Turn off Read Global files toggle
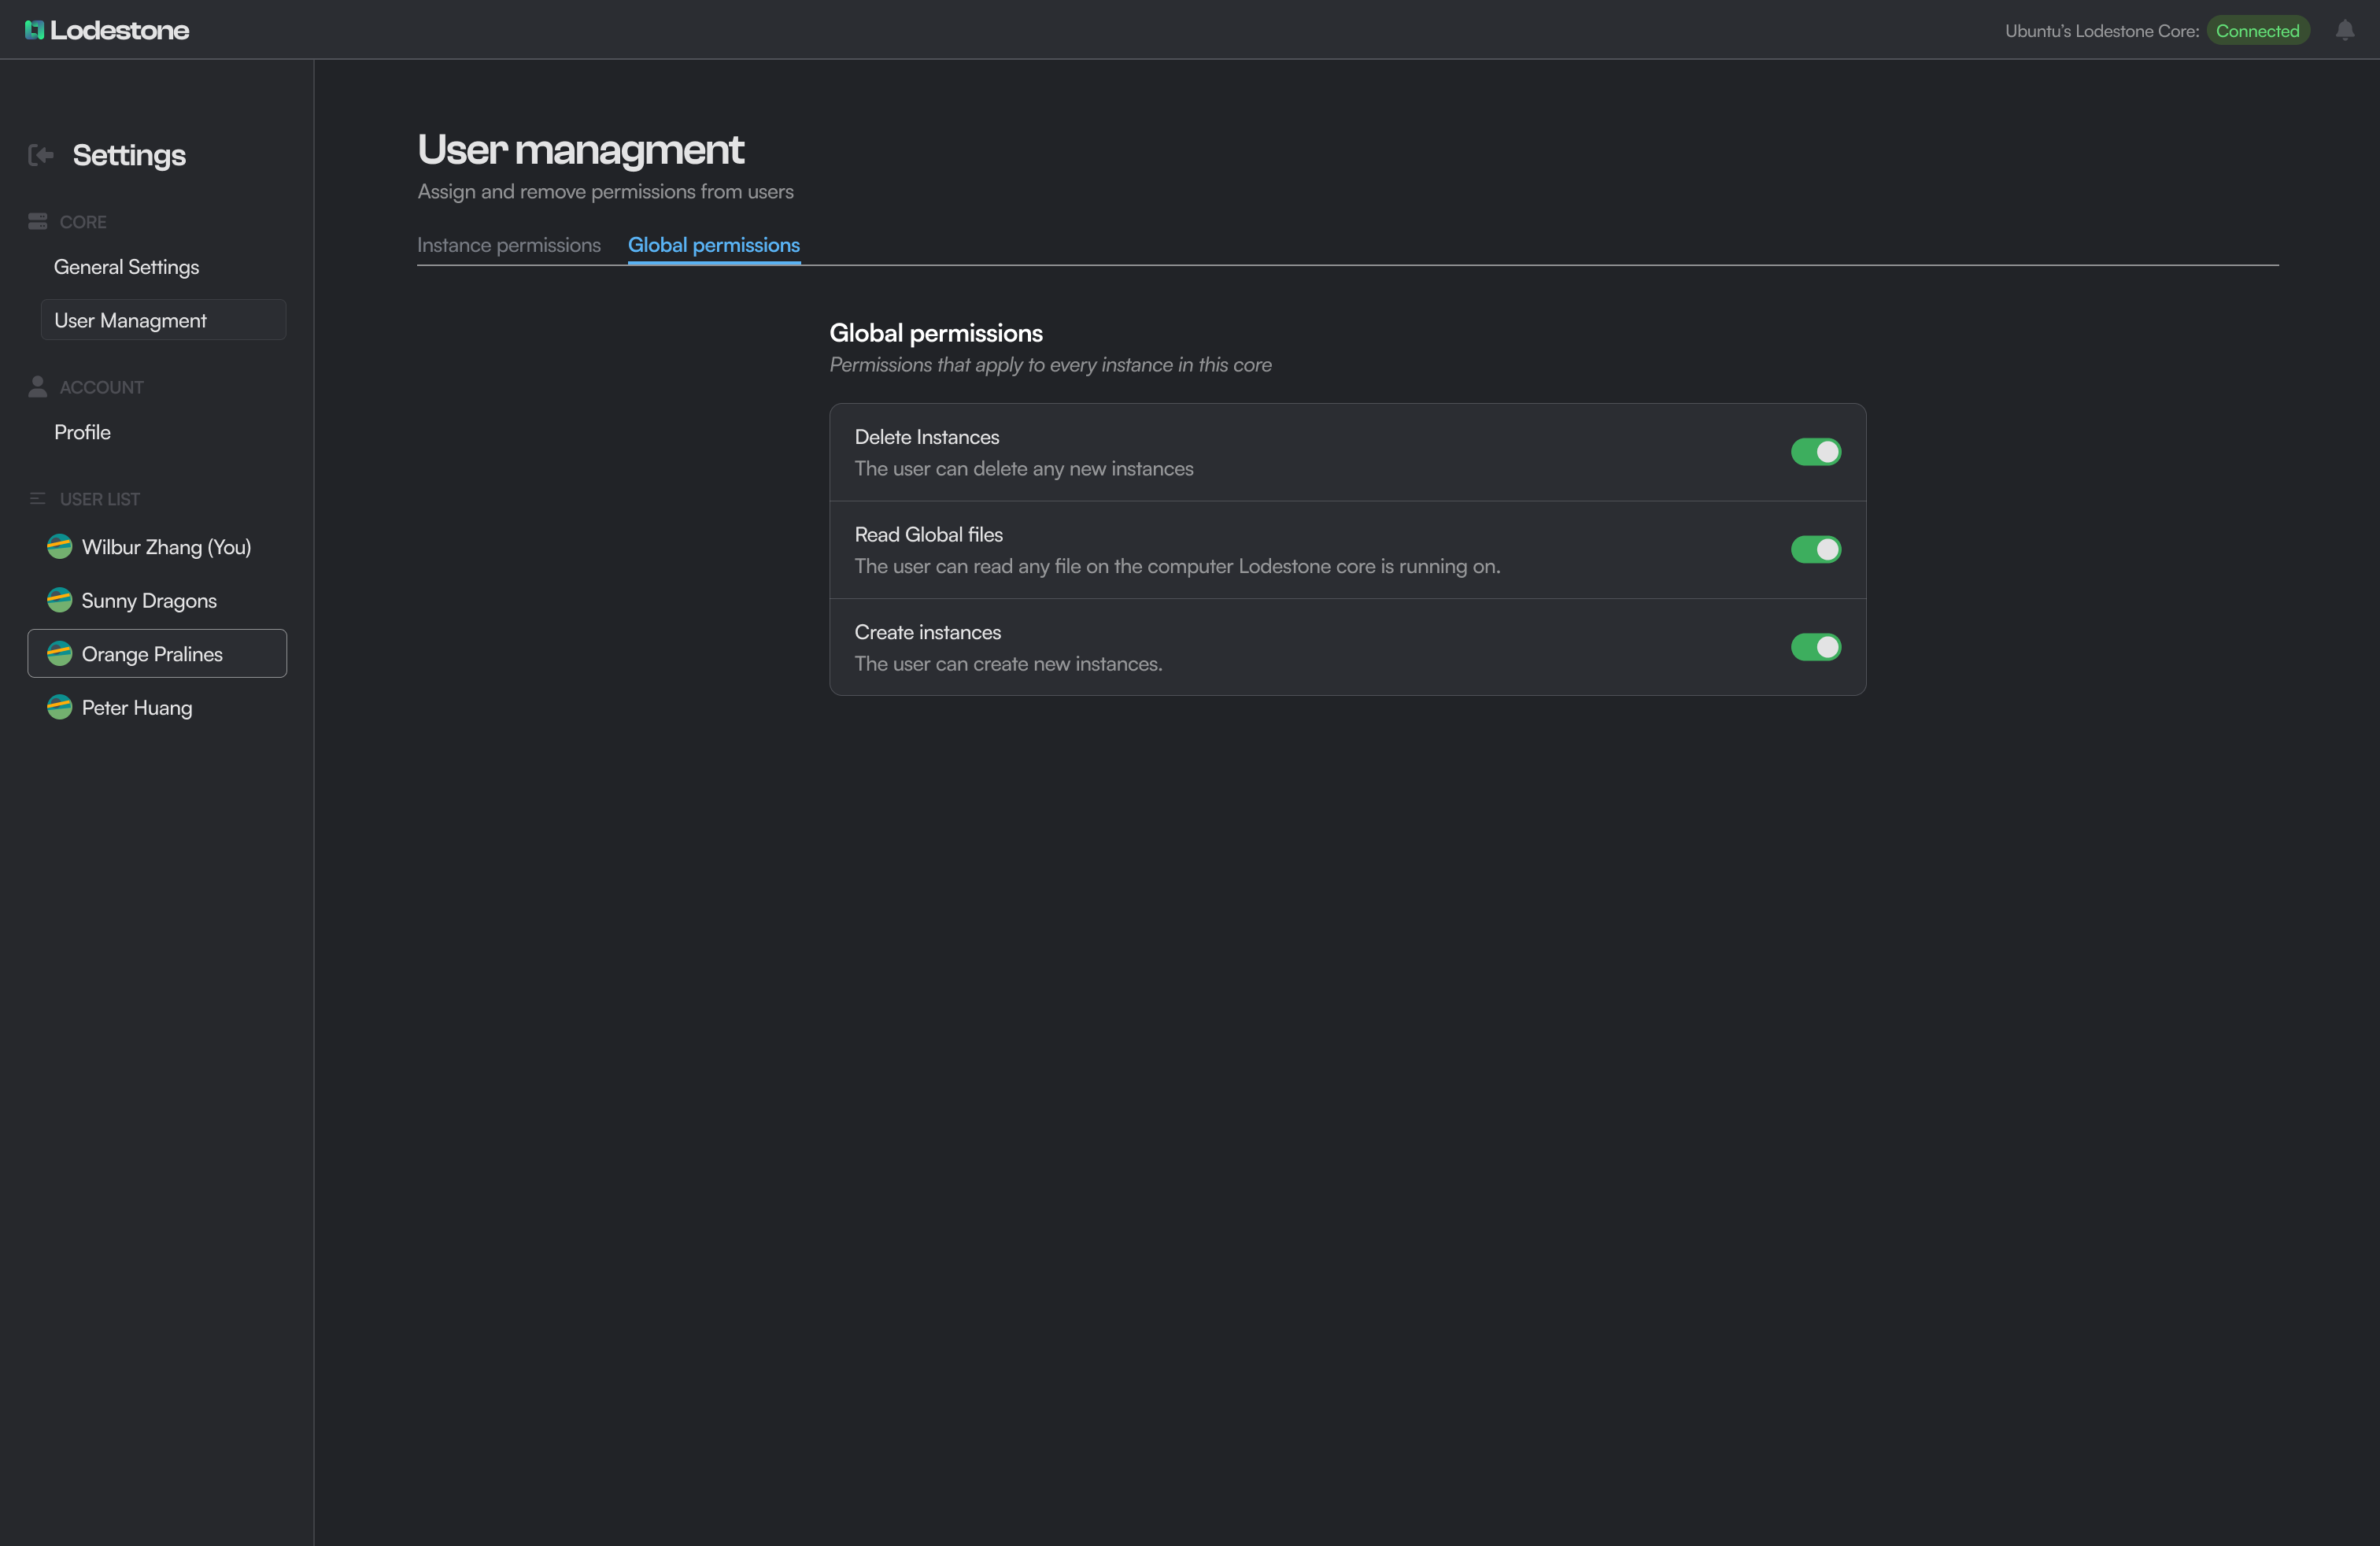2380x1546 pixels. (x=1815, y=549)
